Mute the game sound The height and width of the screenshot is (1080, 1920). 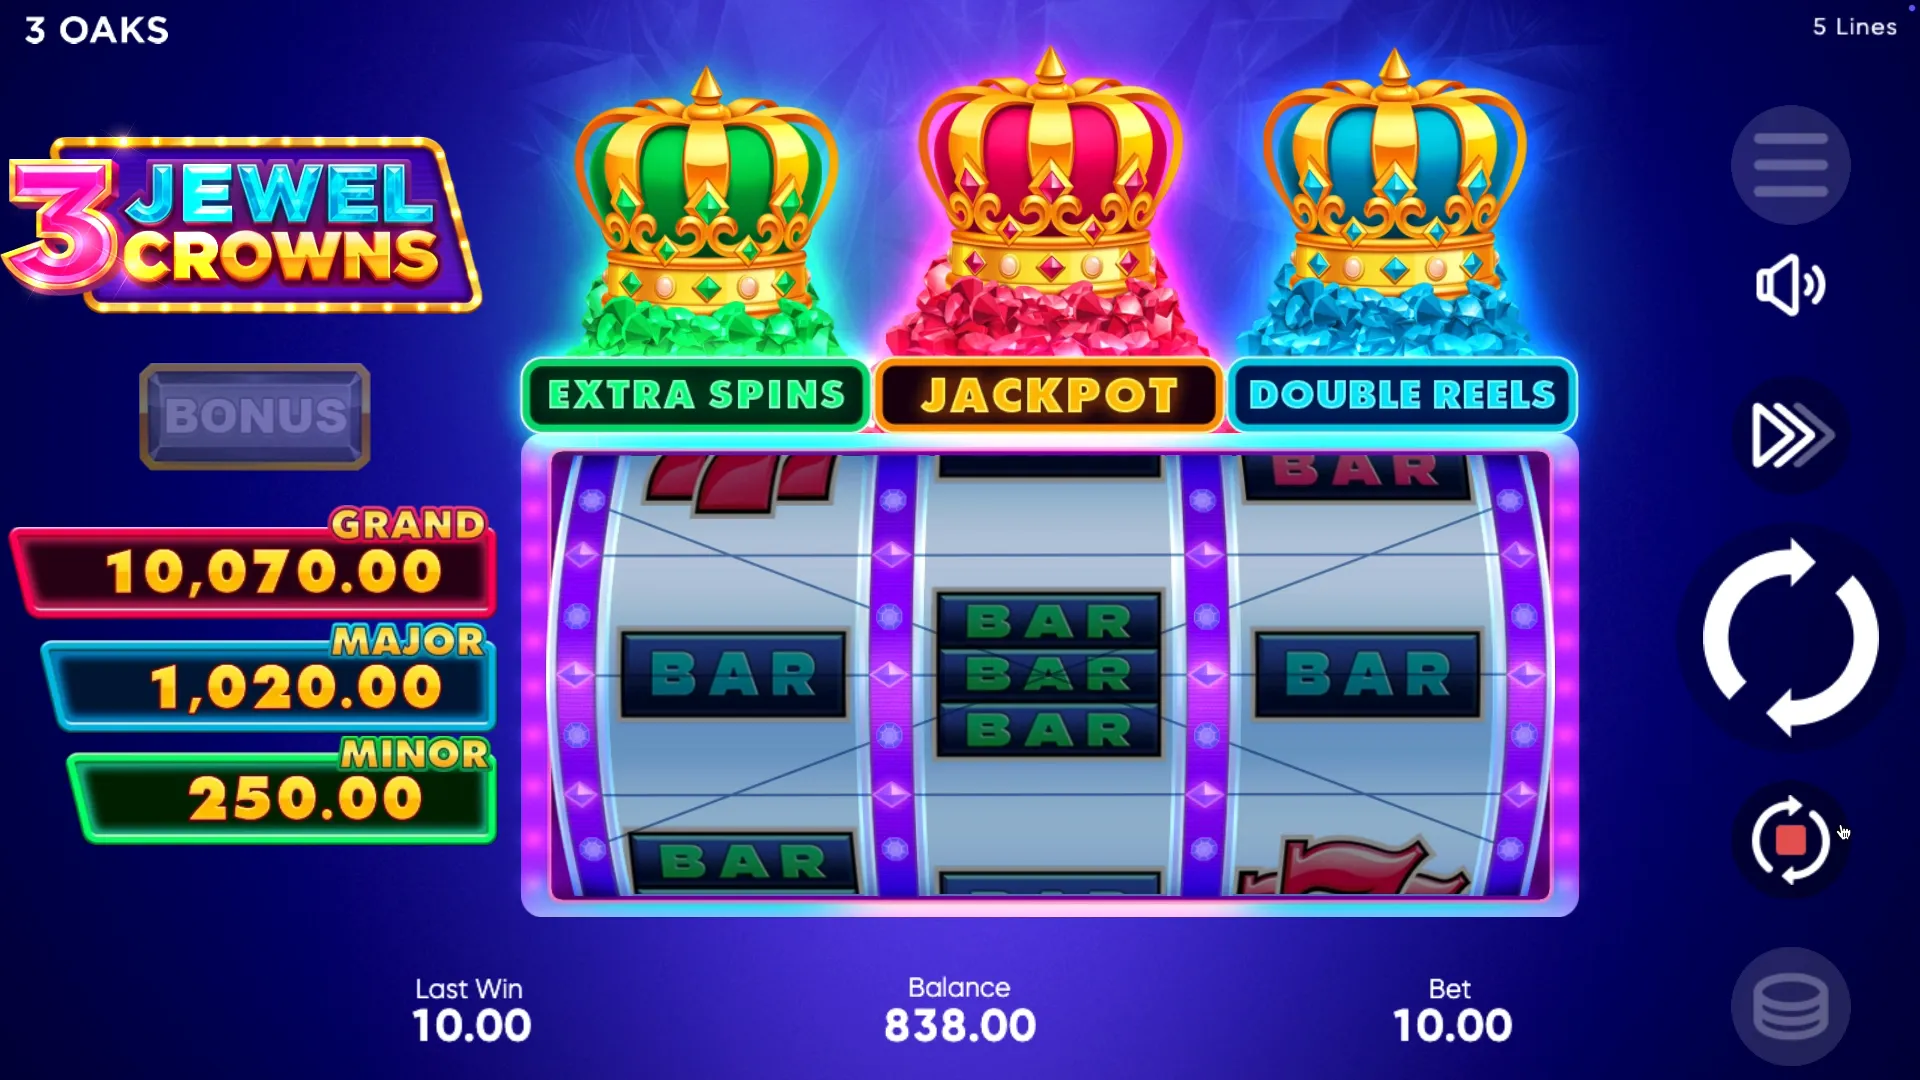(x=1790, y=285)
